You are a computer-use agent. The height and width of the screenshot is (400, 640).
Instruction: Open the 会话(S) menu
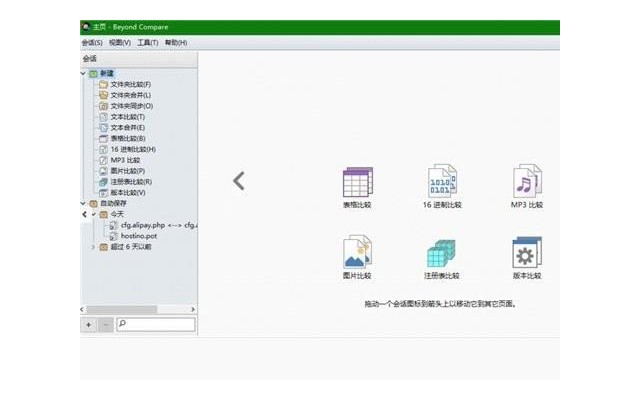tap(92, 42)
